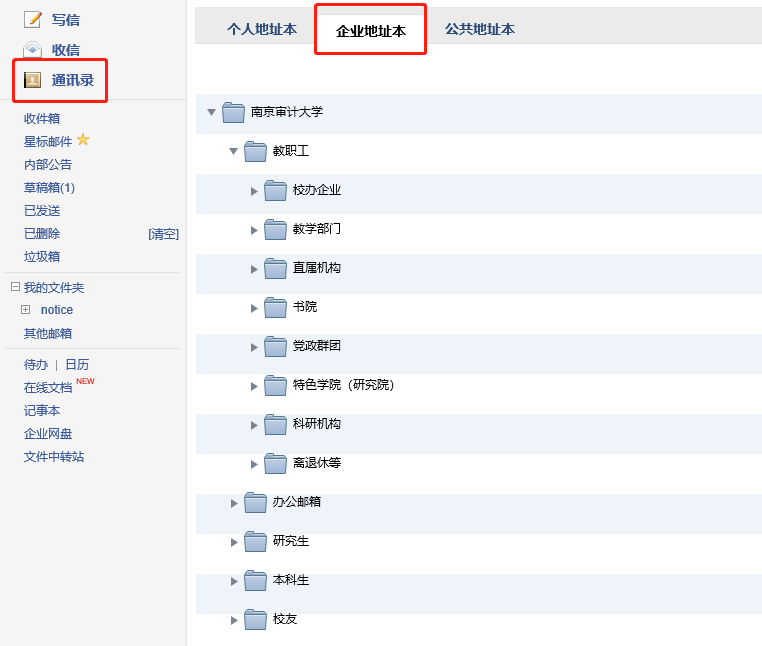Open 文件中转站 file transfer station
This screenshot has width=762, height=646.
[54, 457]
